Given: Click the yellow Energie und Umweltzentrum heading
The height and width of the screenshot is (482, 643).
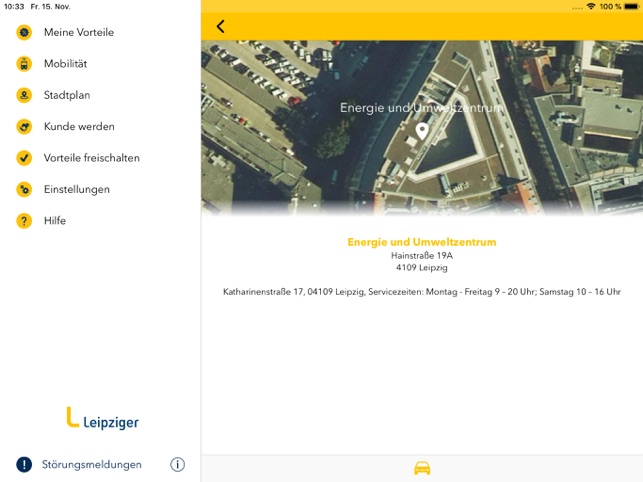Looking at the screenshot, I should (421, 242).
